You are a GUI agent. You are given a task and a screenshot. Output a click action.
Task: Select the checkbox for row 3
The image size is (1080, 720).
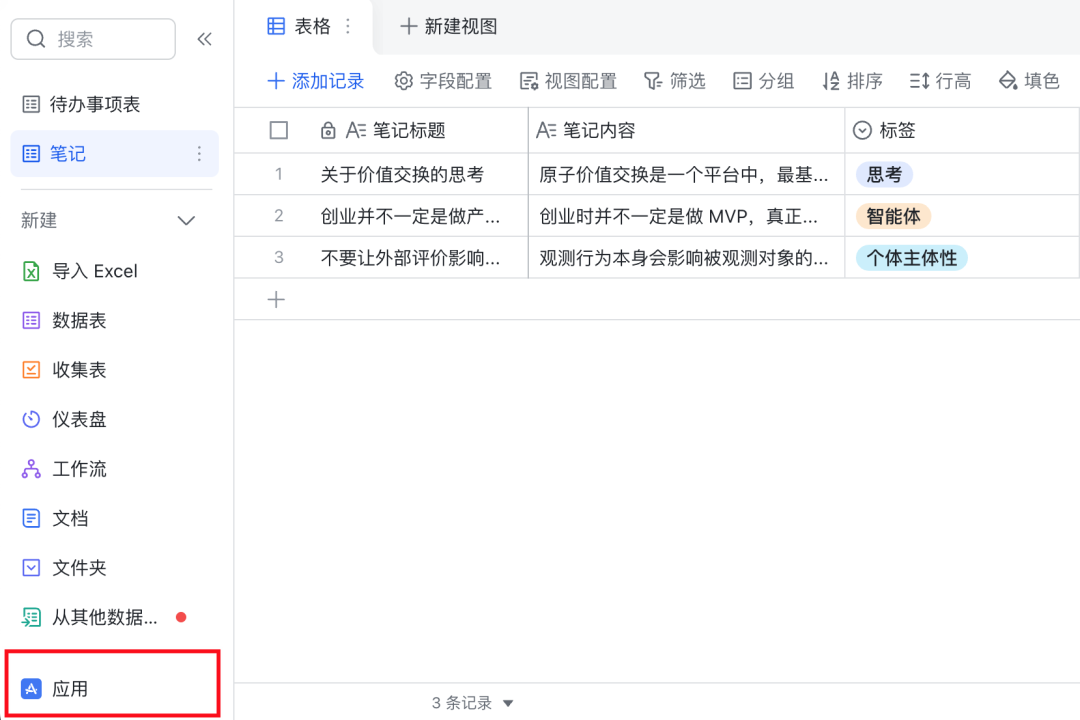278,257
